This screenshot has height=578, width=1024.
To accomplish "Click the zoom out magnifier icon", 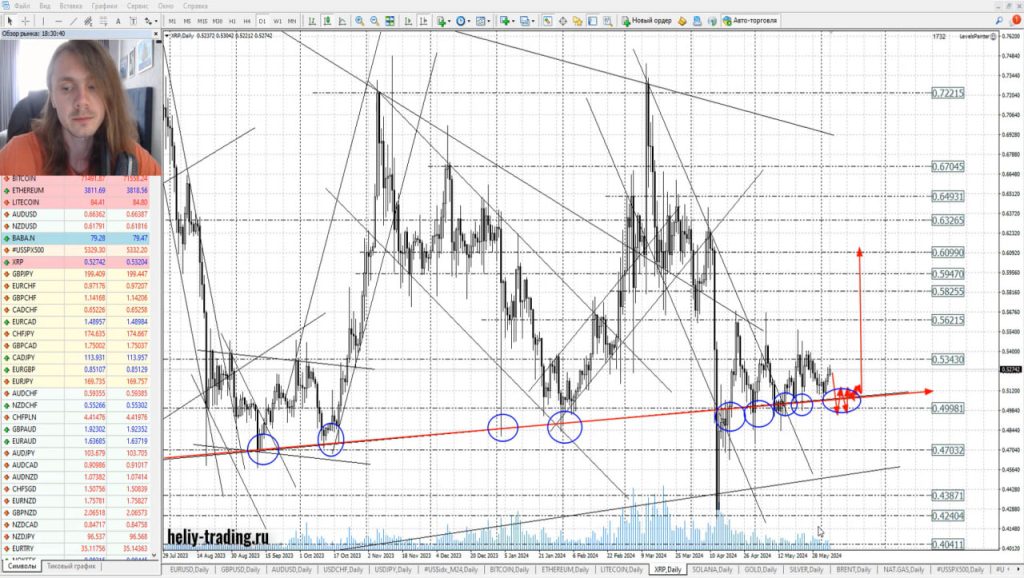I will point(373,20).
